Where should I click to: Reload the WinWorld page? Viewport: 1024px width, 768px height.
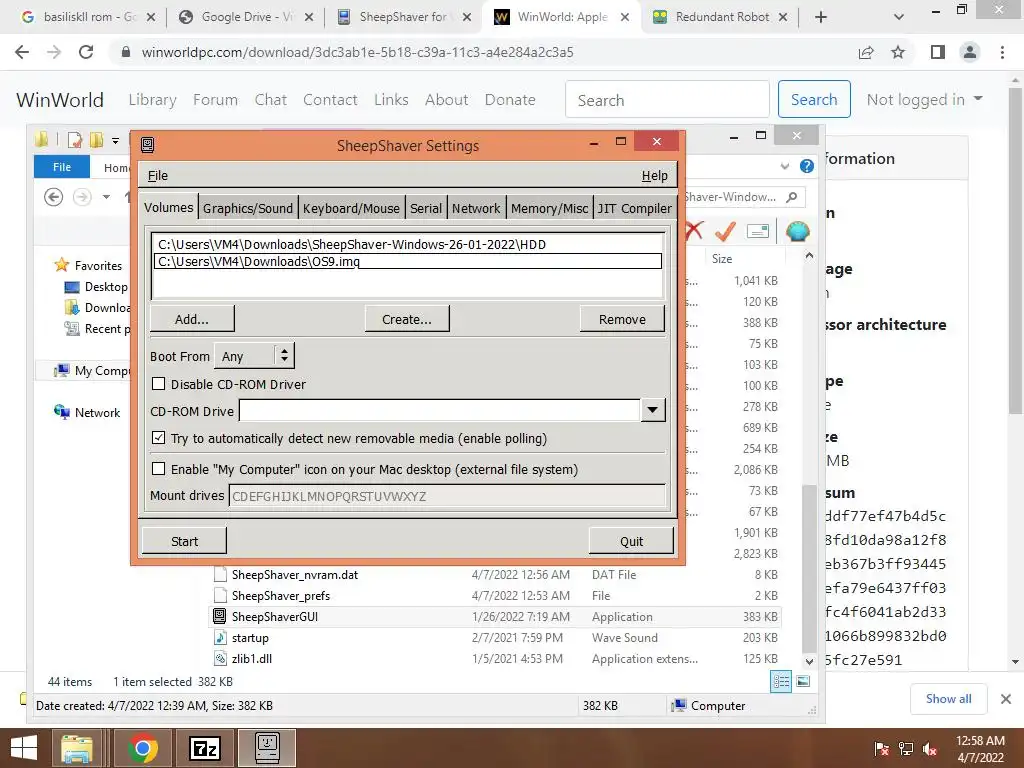(x=86, y=52)
